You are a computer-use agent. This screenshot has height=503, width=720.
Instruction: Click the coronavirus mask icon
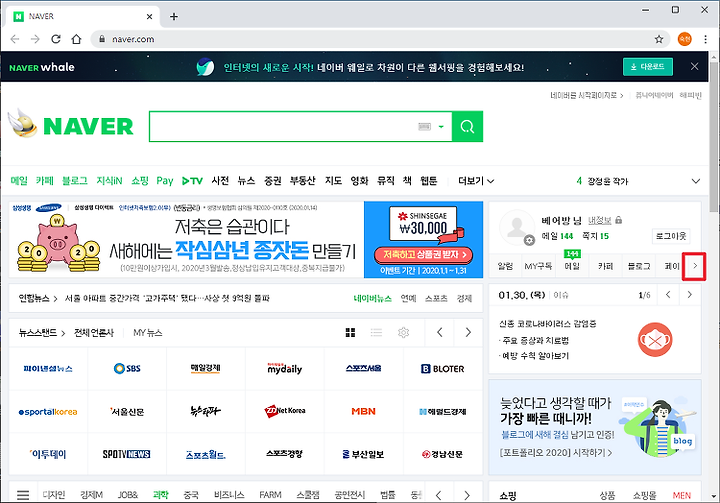655,340
